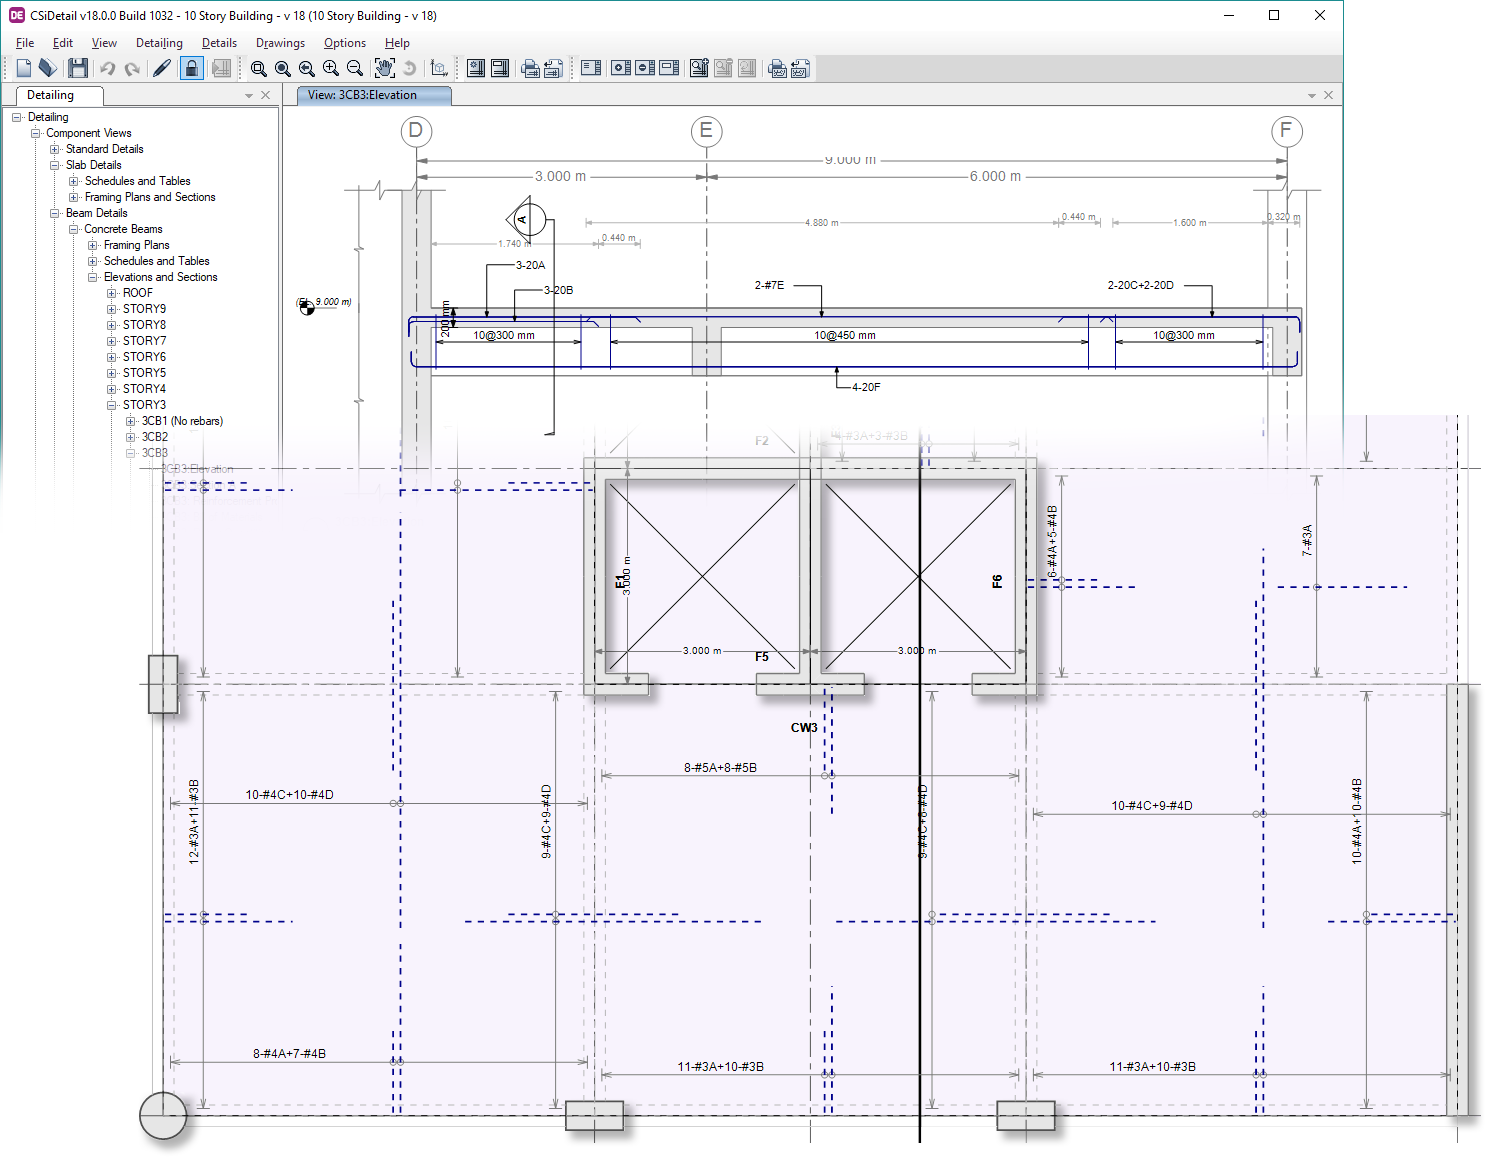Click the 3D axes view icon

[x=439, y=68]
